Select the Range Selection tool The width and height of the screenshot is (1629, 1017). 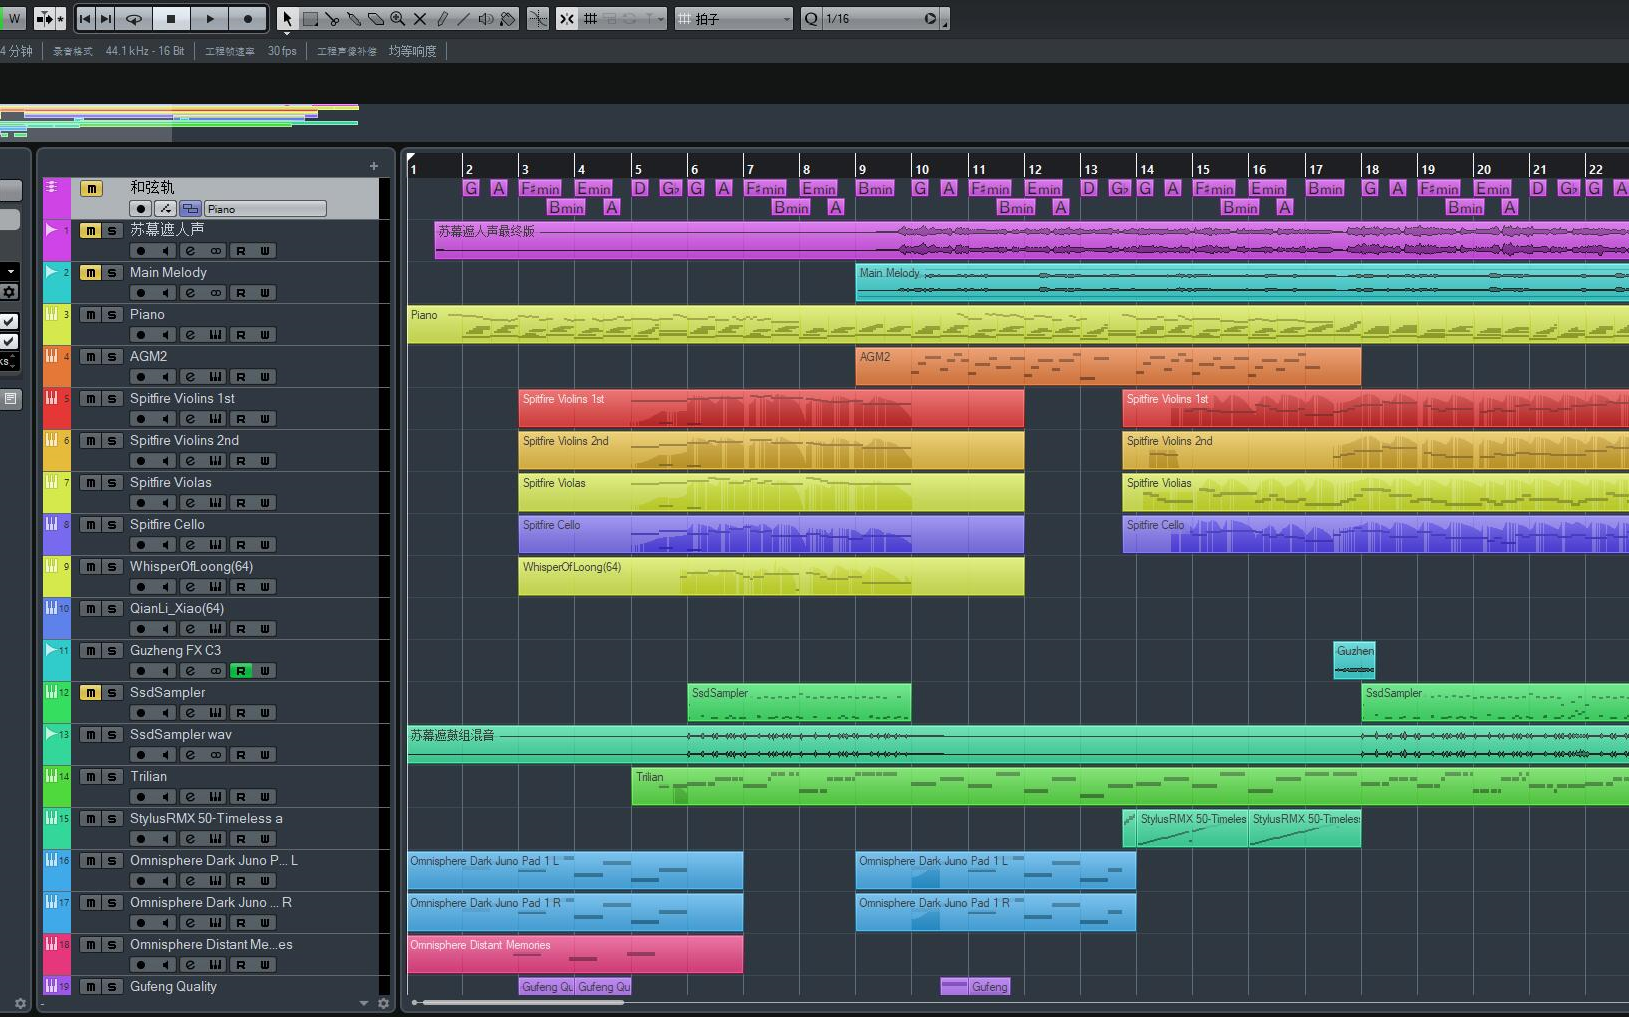[x=310, y=18]
